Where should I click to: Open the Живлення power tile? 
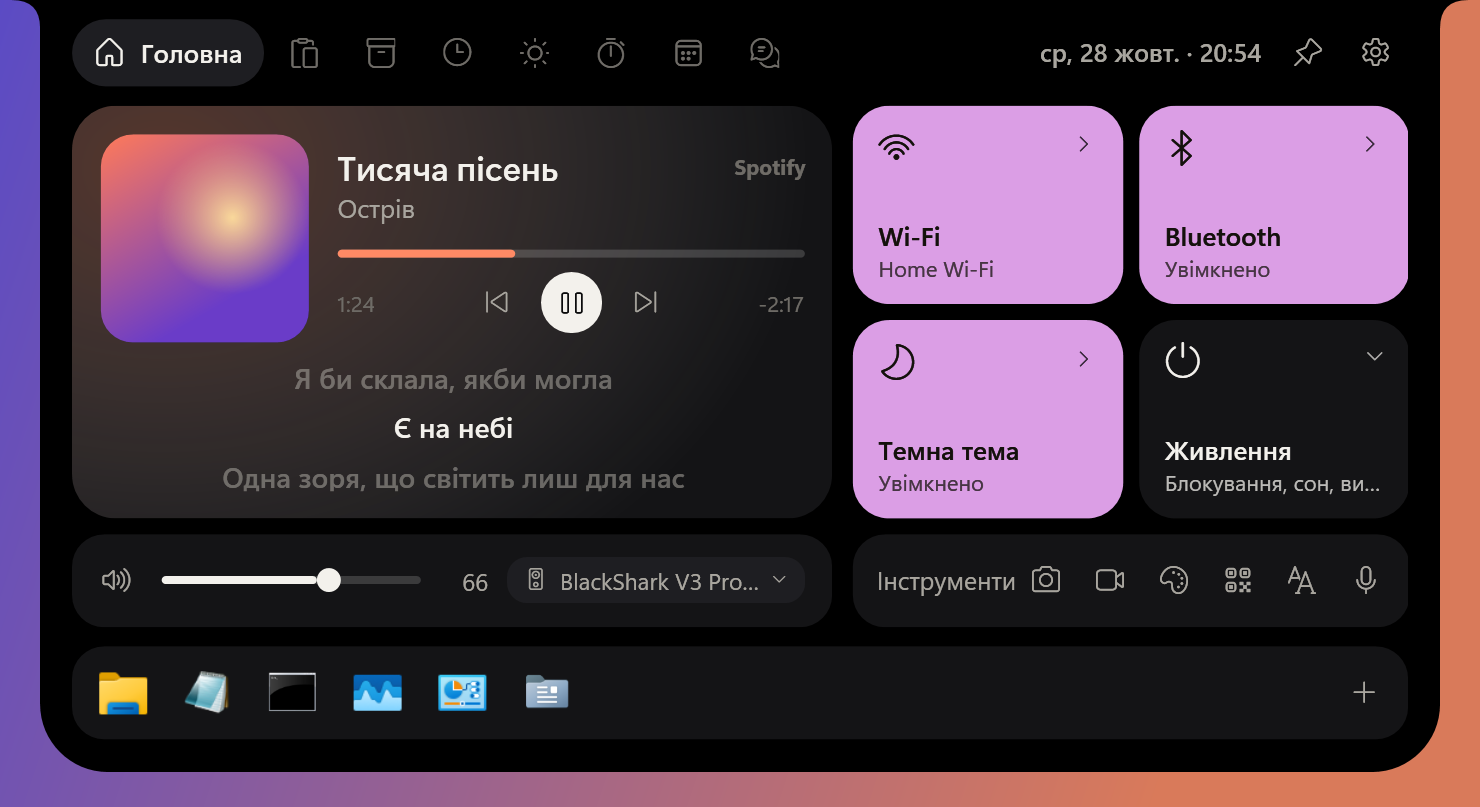click(x=1274, y=419)
